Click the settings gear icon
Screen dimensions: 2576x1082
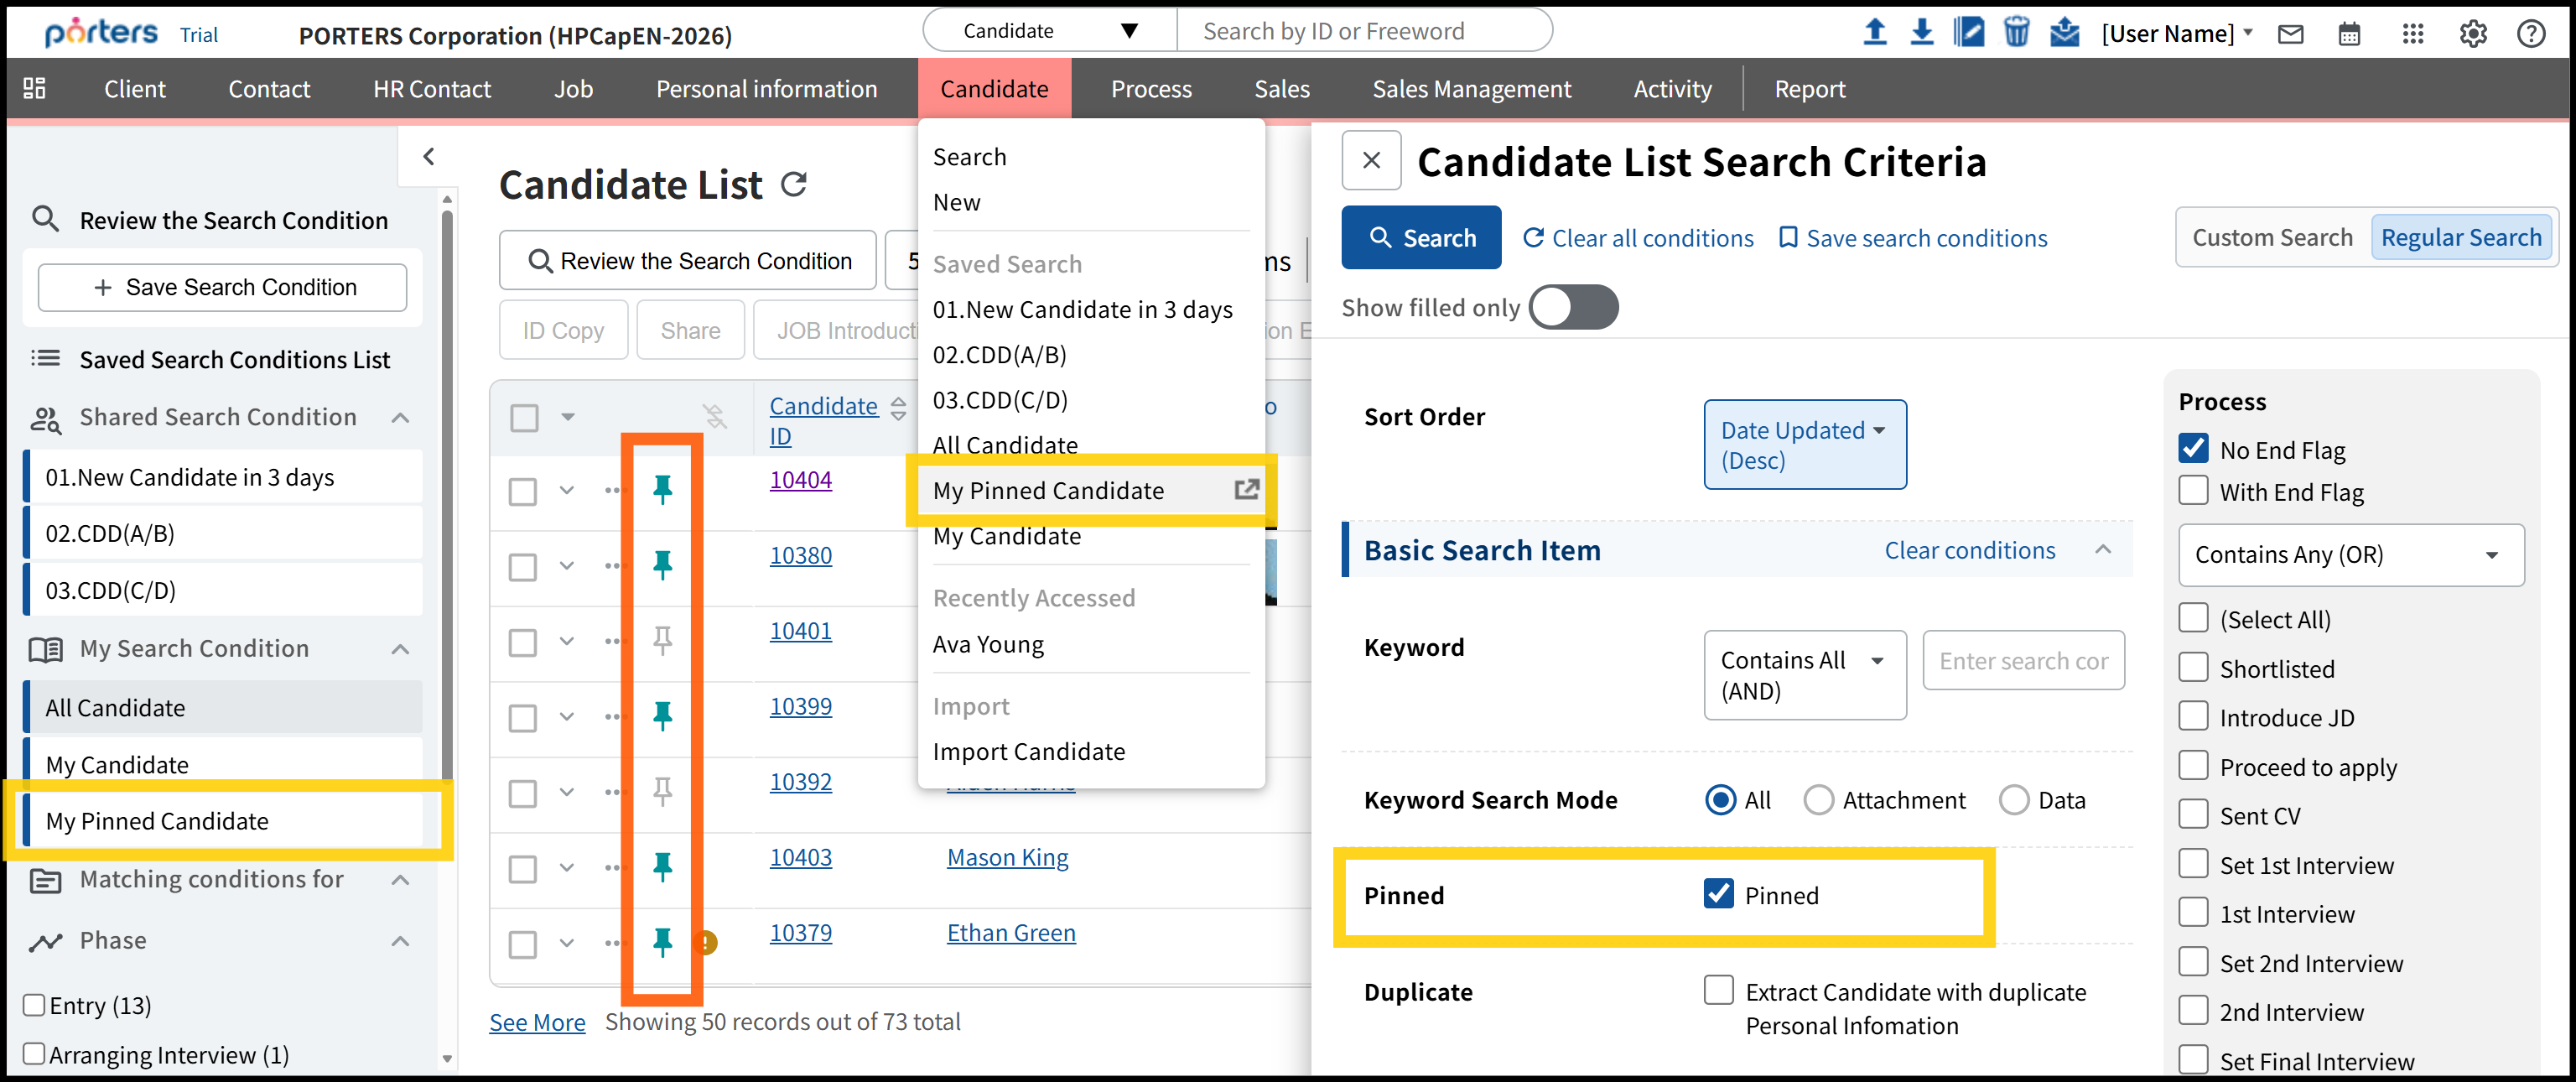coord(2472,34)
